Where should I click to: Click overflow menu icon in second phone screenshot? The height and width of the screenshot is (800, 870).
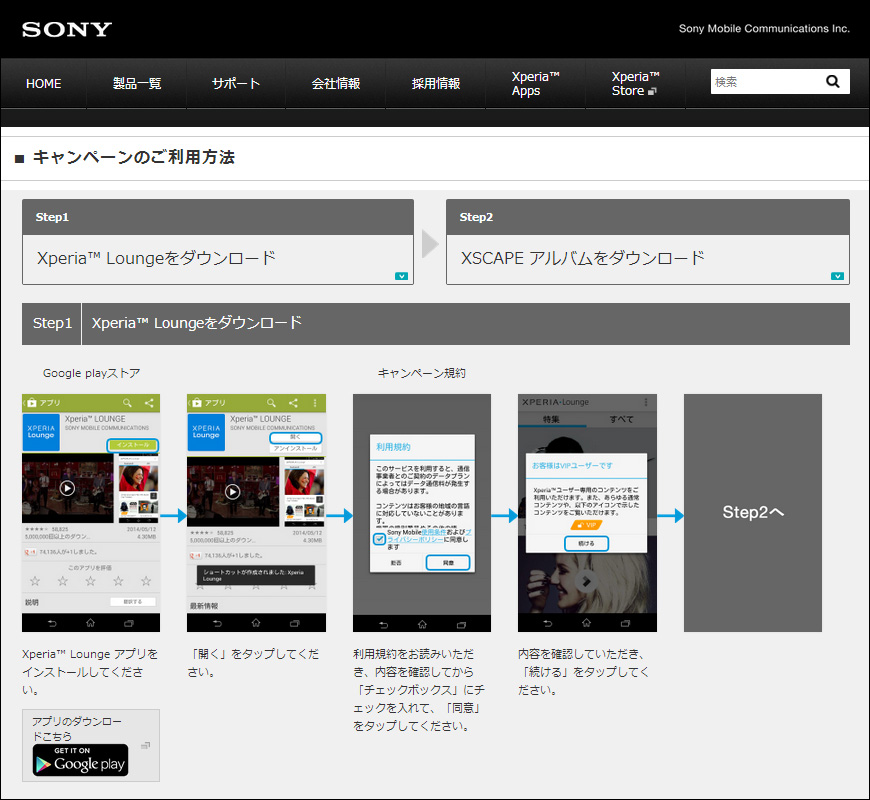[x=315, y=403]
